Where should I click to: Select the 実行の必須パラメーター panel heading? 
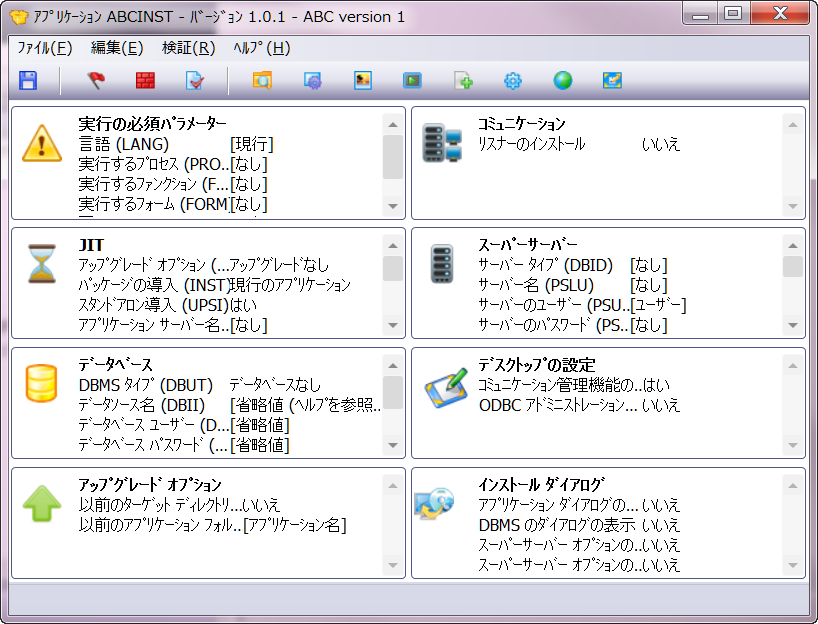[152, 124]
